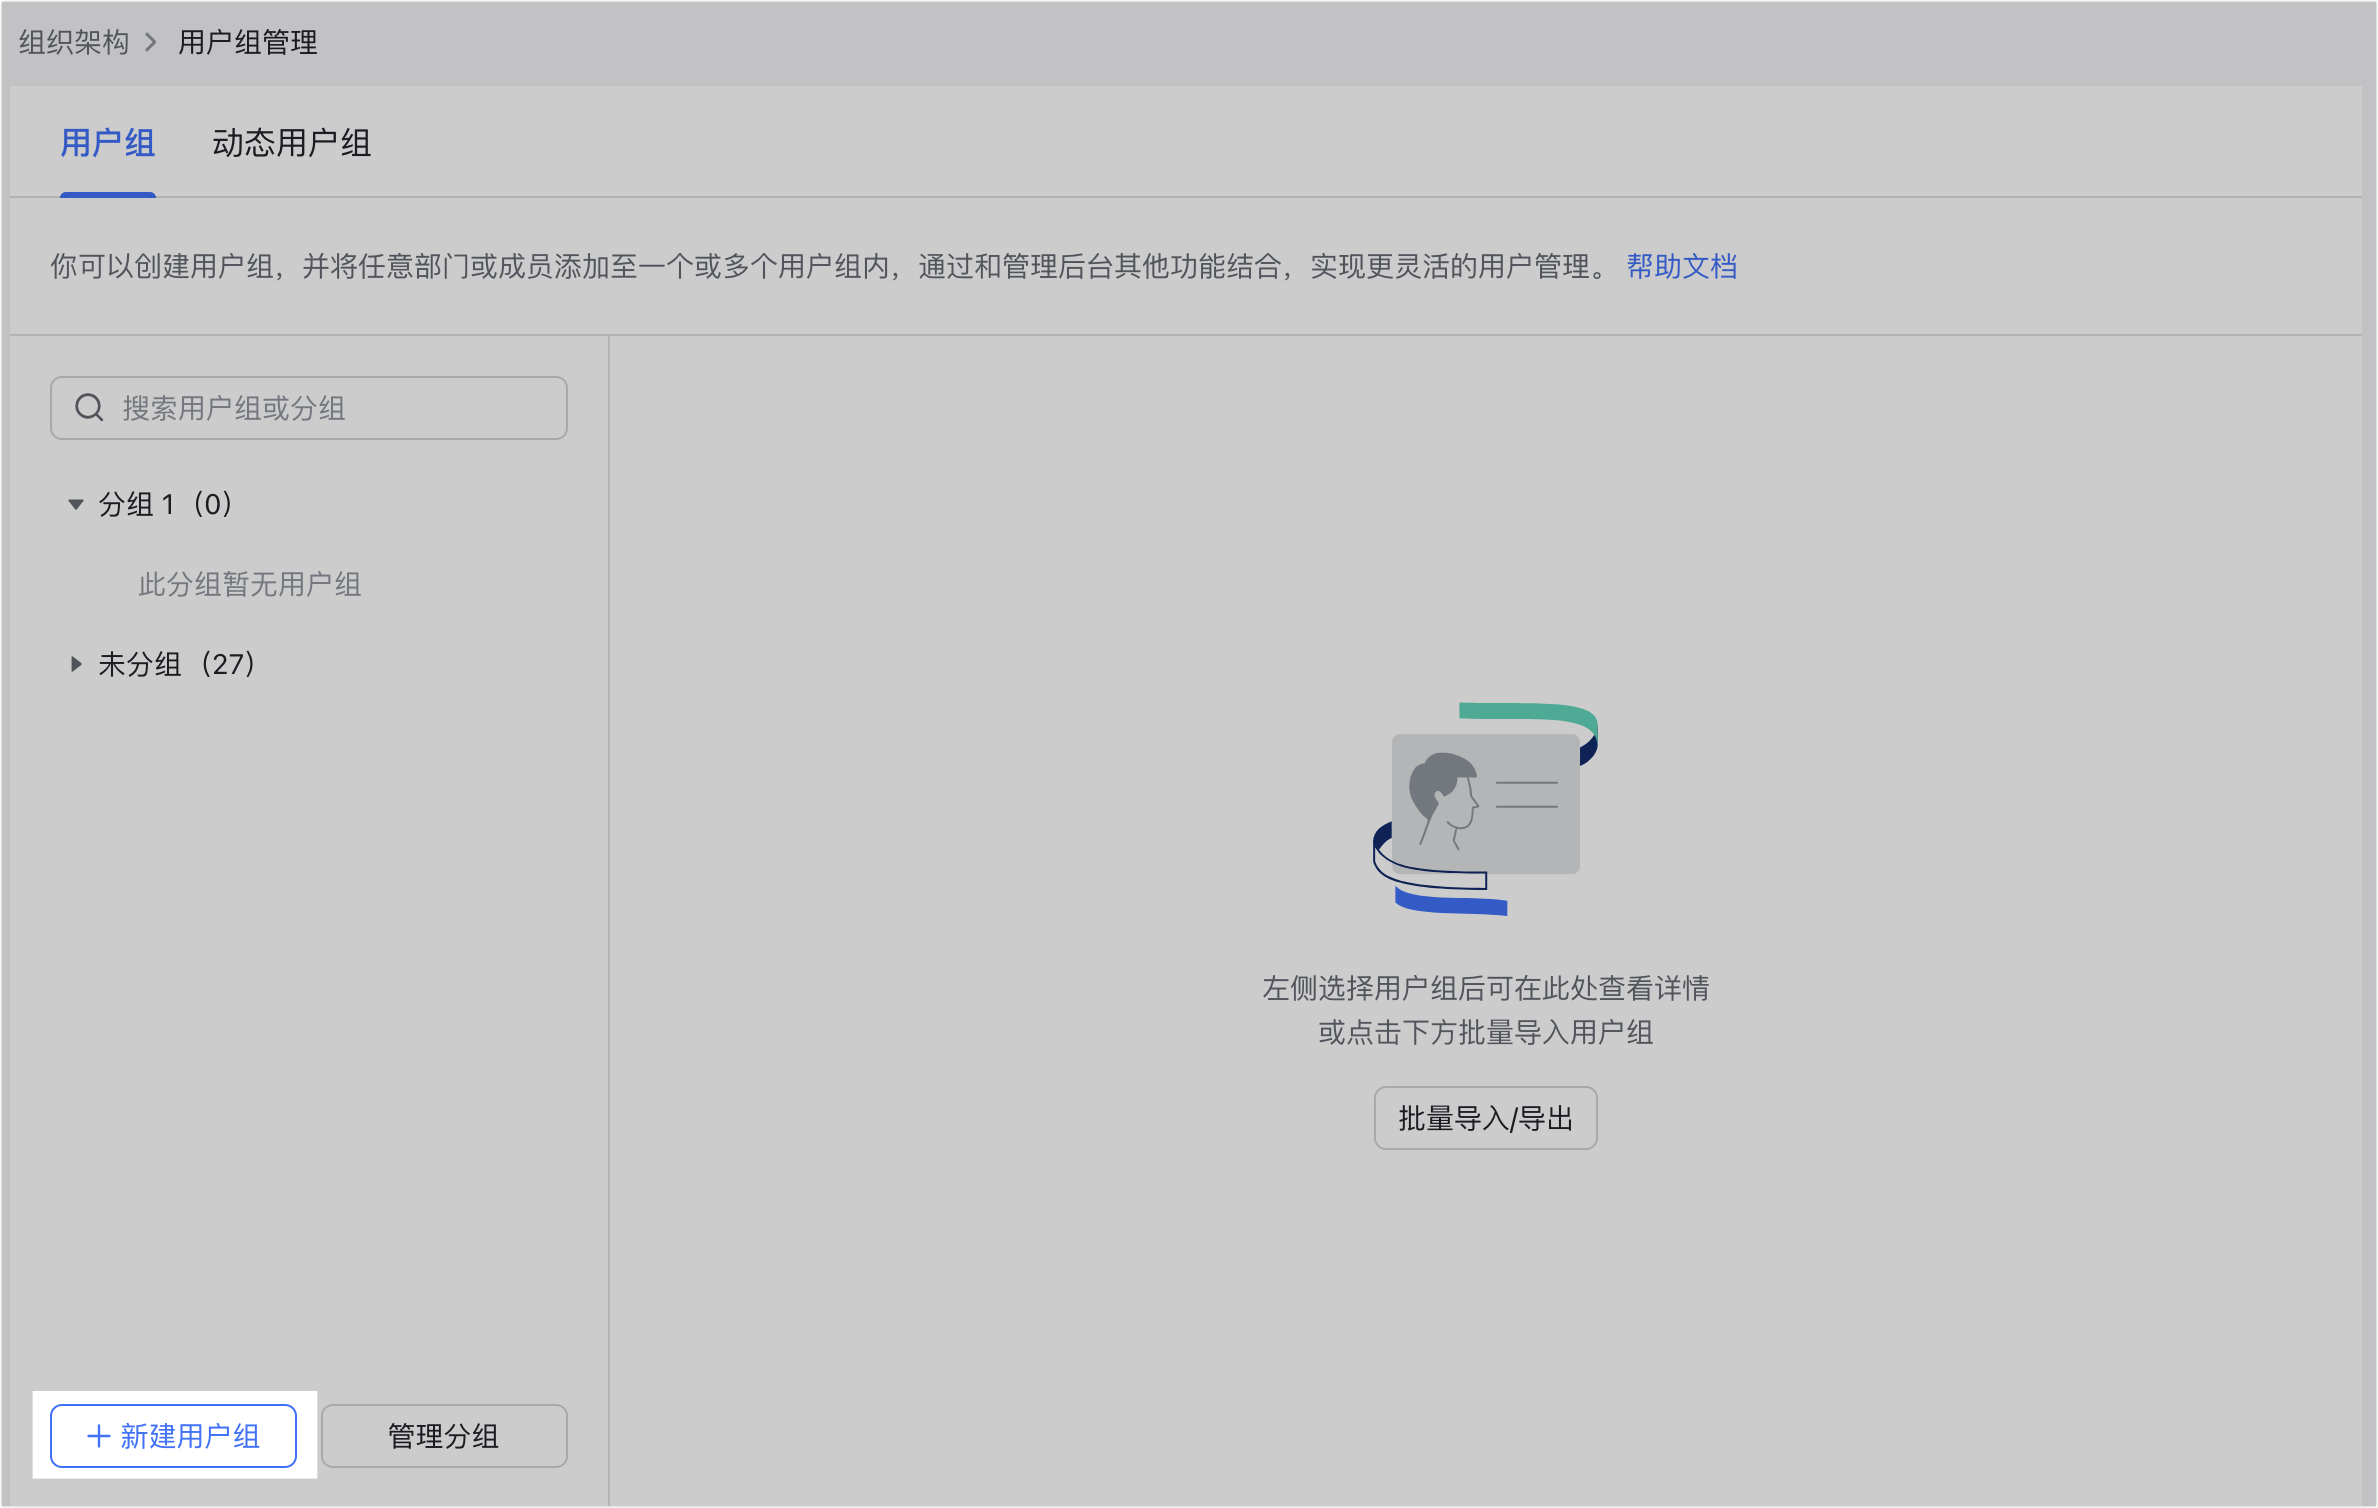Click the 新建用户组 button

click(x=174, y=1436)
